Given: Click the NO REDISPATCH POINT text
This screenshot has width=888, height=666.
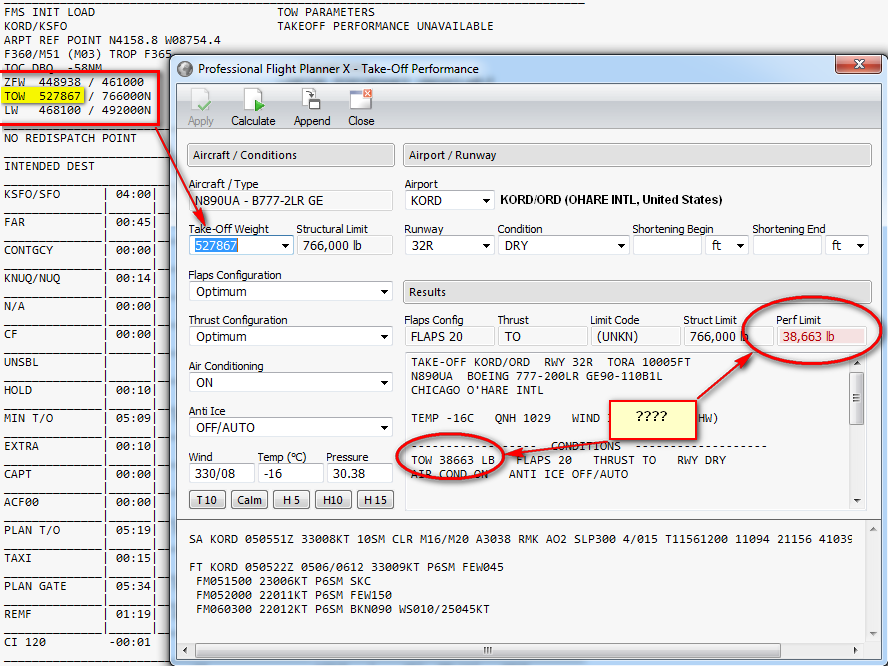Looking at the screenshot, I should point(70,138).
